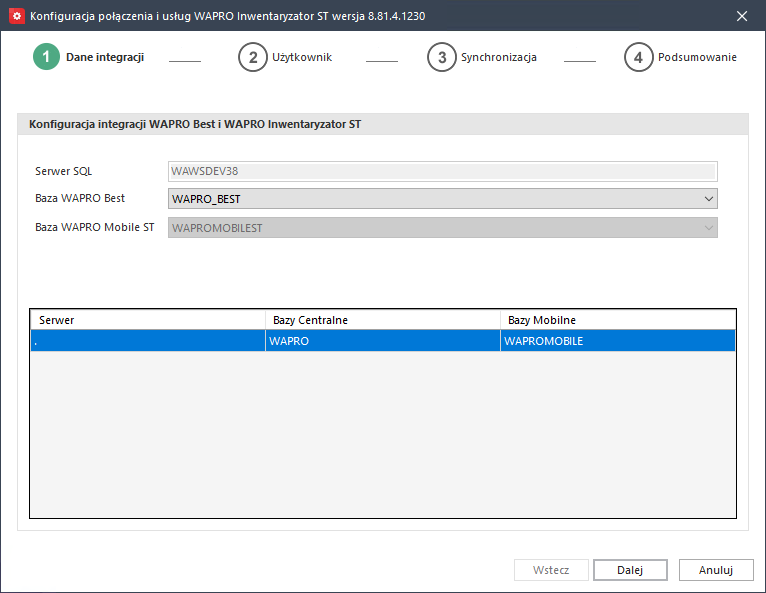766x593 pixels.
Task: Close the configuration window
Action: tap(742, 16)
